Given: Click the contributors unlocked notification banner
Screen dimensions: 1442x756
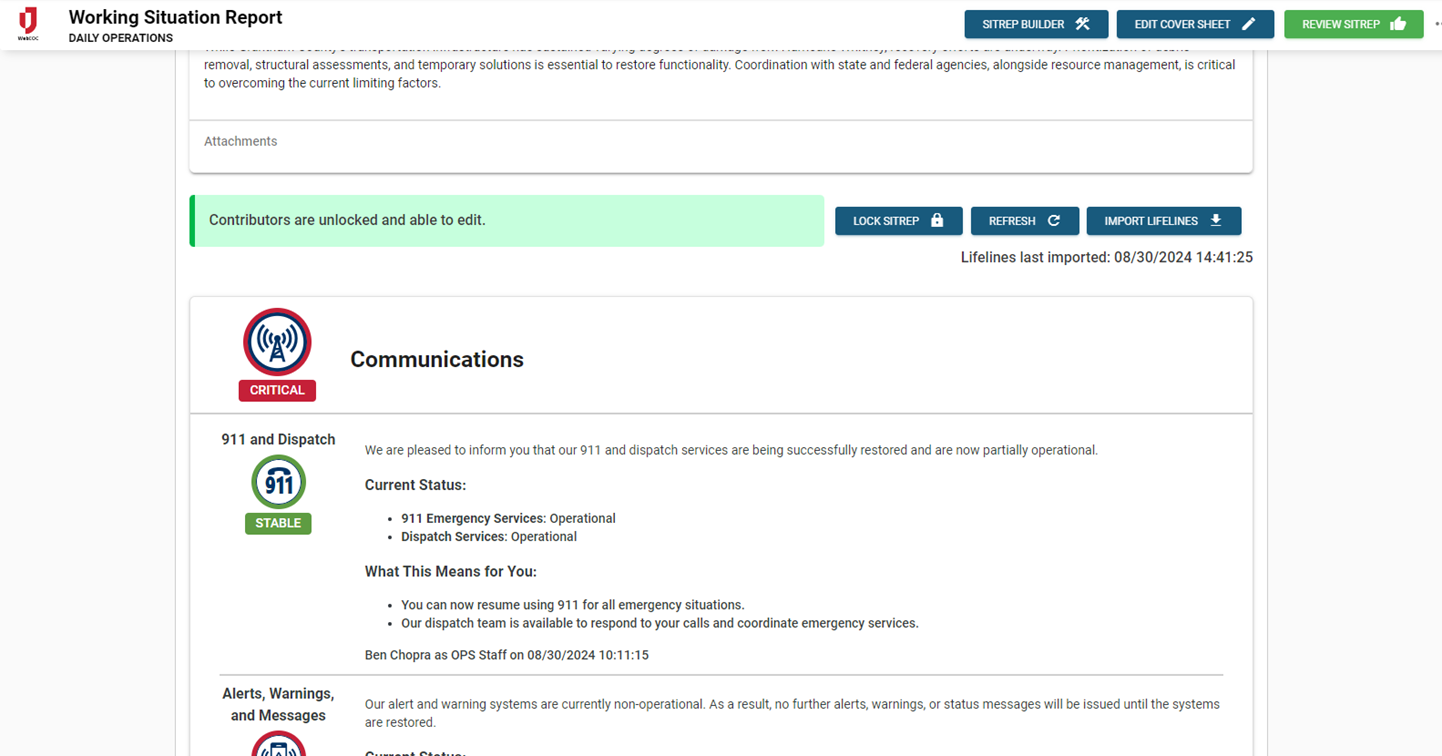Looking at the screenshot, I should pyautogui.click(x=507, y=219).
